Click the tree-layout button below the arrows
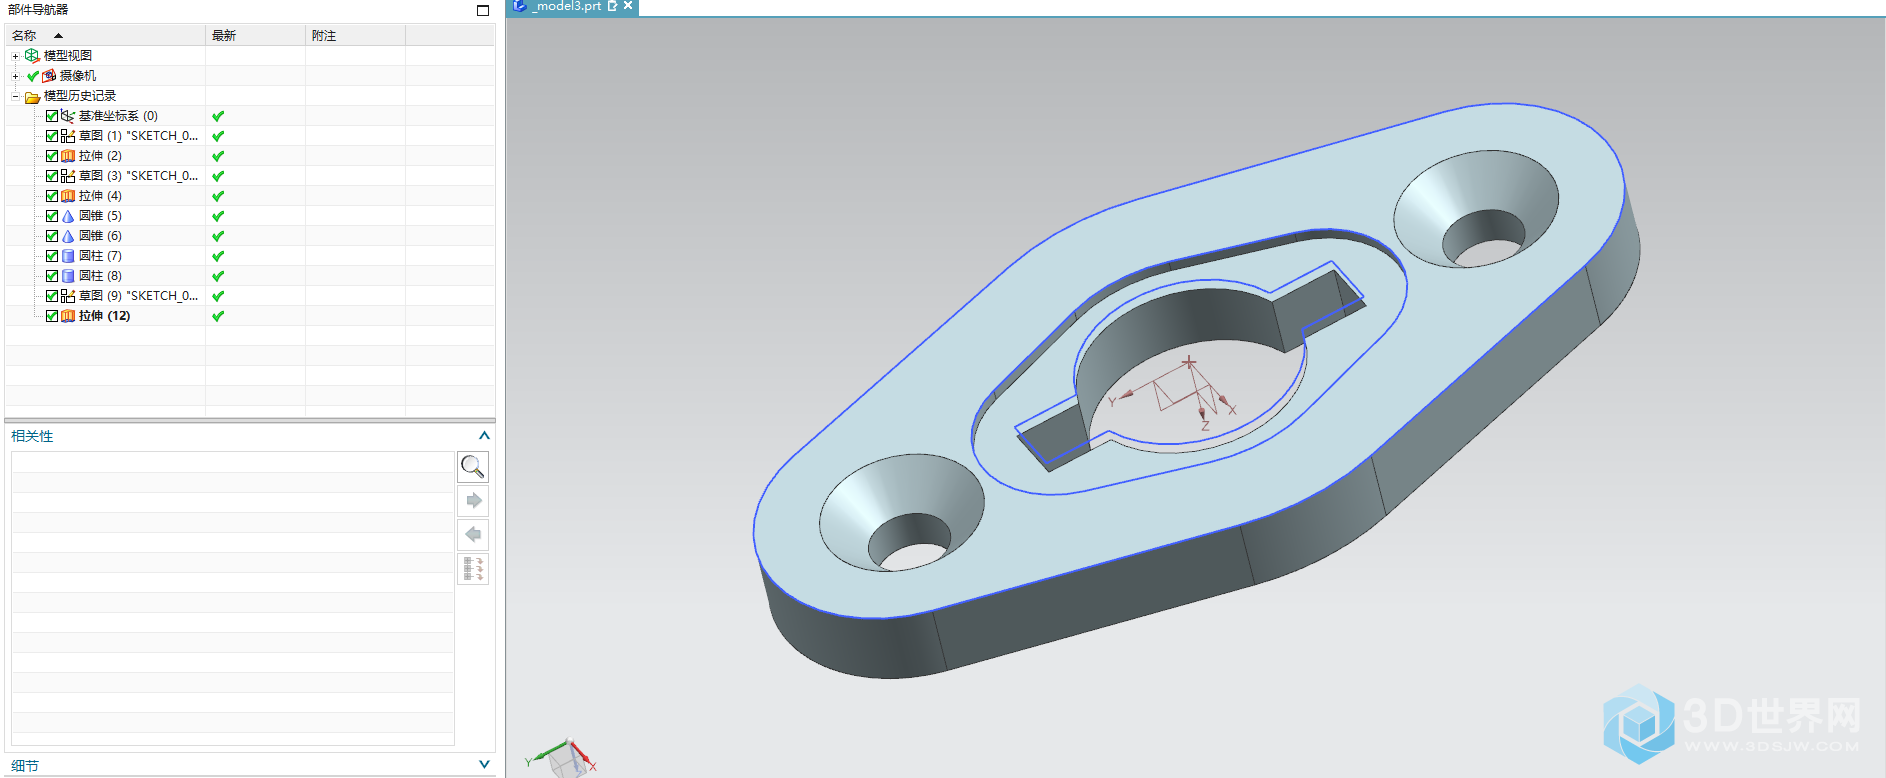1886x778 pixels. tap(473, 569)
